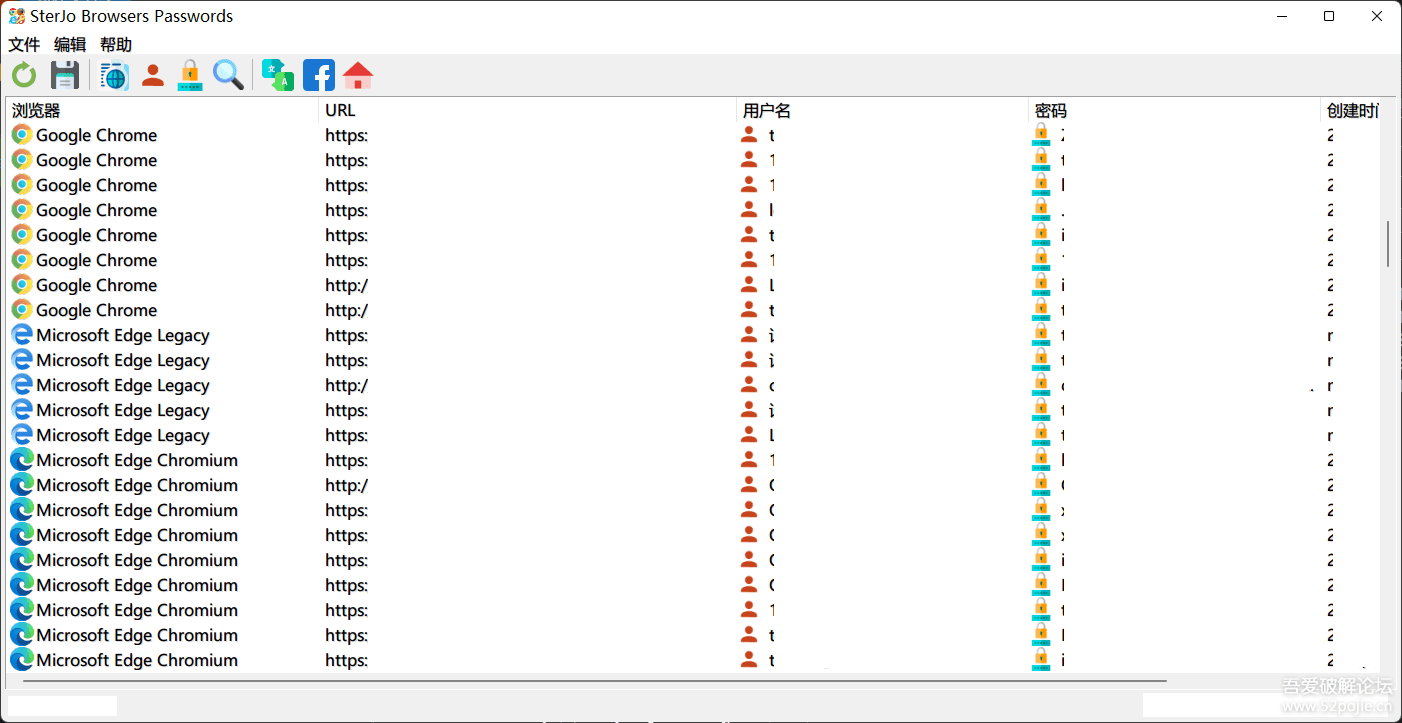This screenshot has width=1402, height=723.
Task: Click the orange user toolbar icon
Action: pyautogui.click(x=153, y=75)
